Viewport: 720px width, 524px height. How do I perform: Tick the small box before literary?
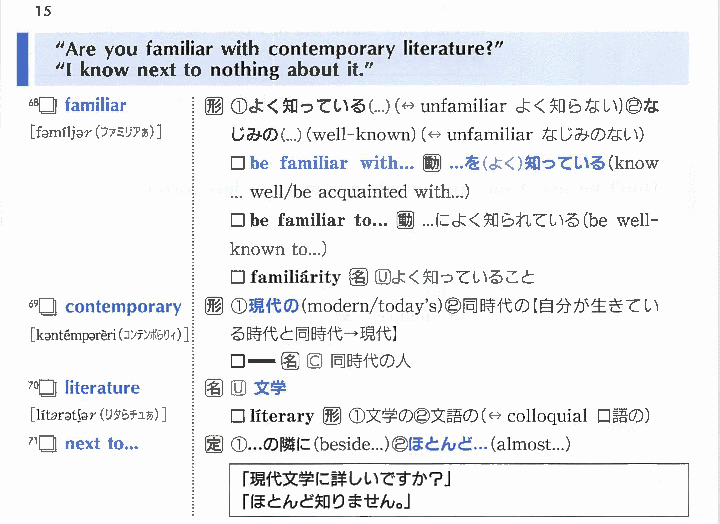pos(237,417)
